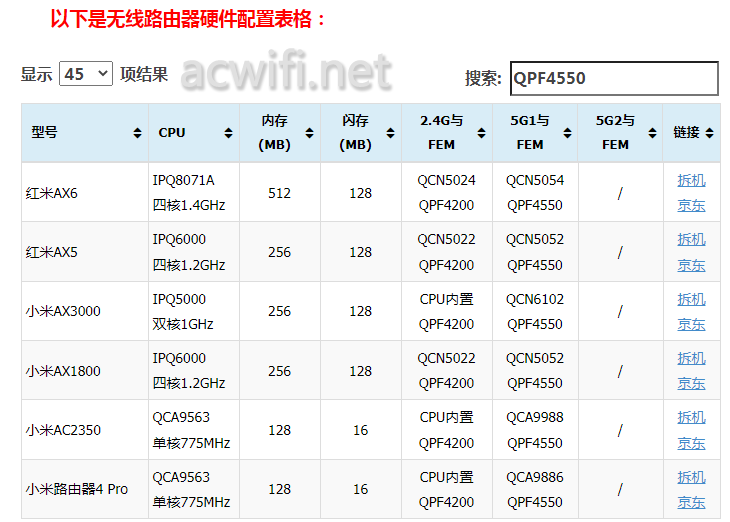The height and width of the screenshot is (522, 730).
Task: Click the IPQ8071A 四核1.4GHz CPU cell
Action: click(194, 192)
